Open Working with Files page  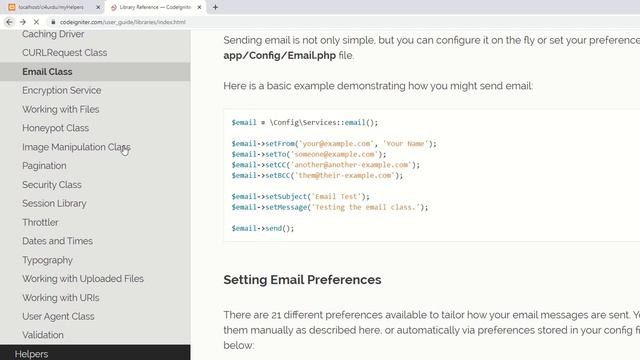[x=60, y=109]
